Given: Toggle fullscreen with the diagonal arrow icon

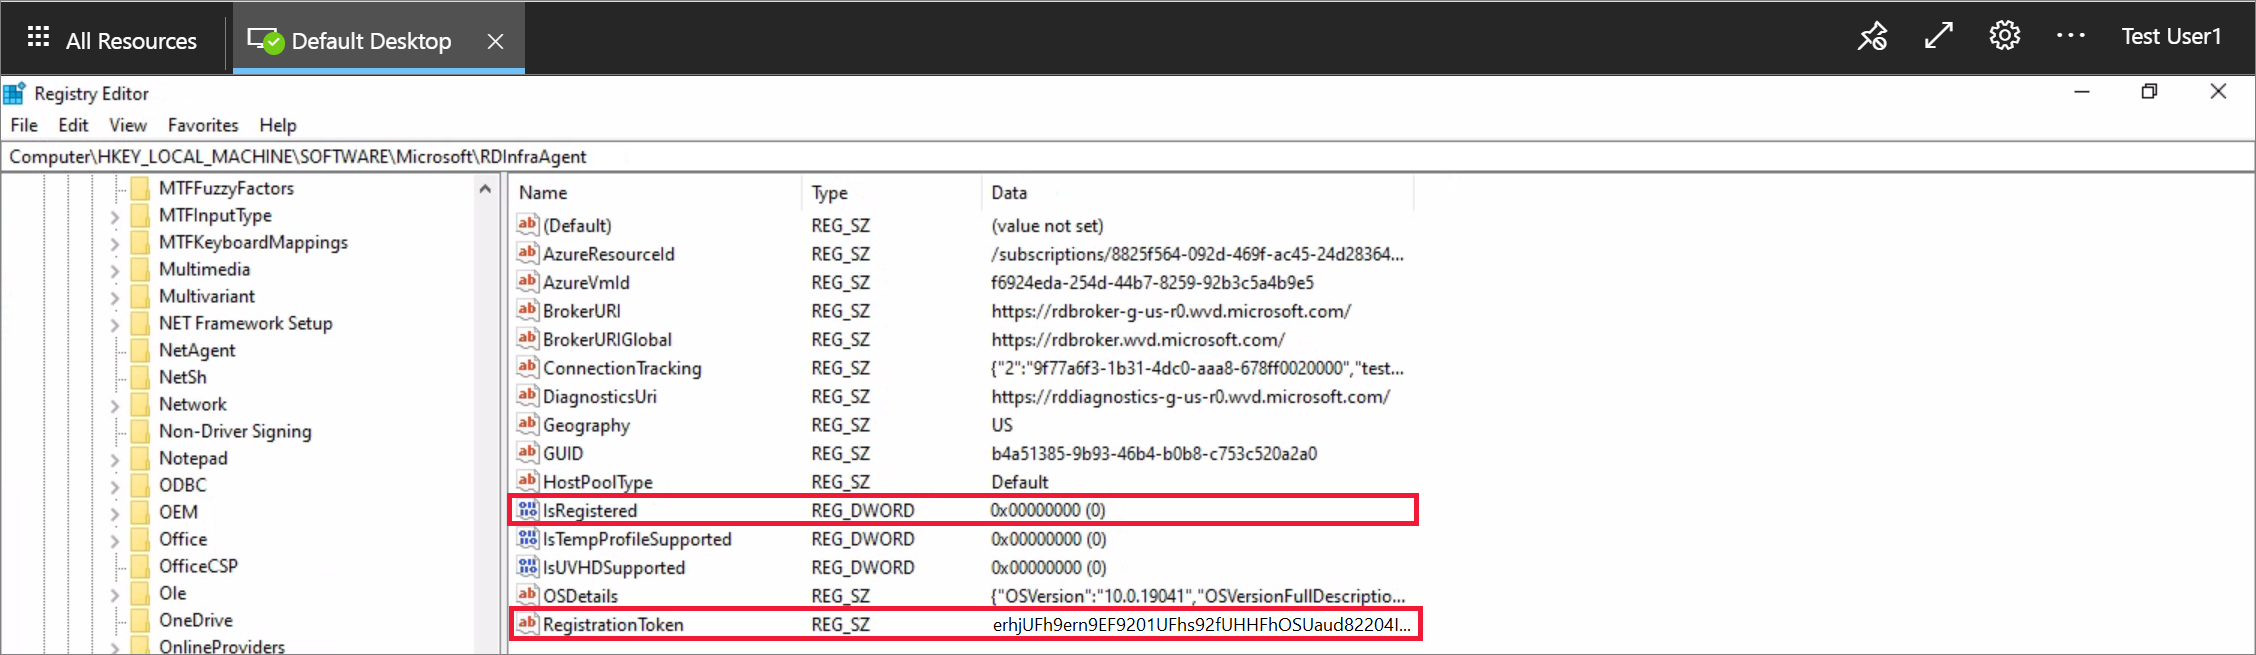Looking at the screenshot, I should coord(1939,36).
